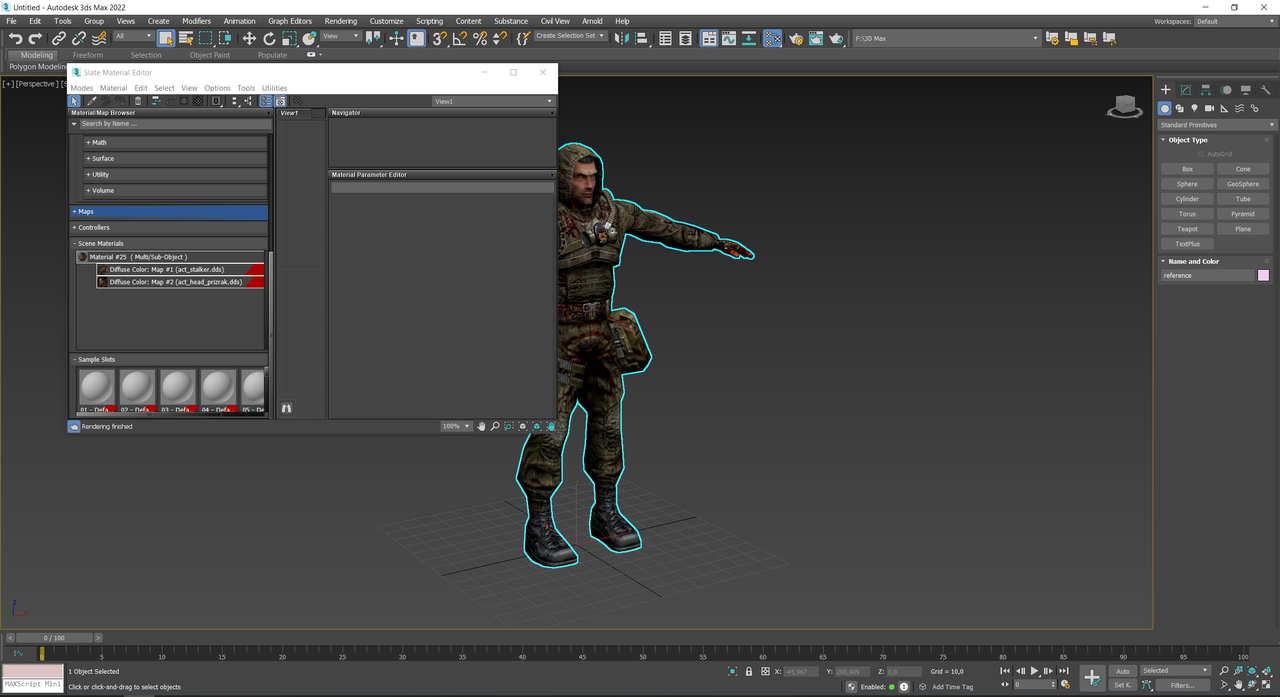
Task: Open the Curve Editor icon
Action: tap(729, 38)
